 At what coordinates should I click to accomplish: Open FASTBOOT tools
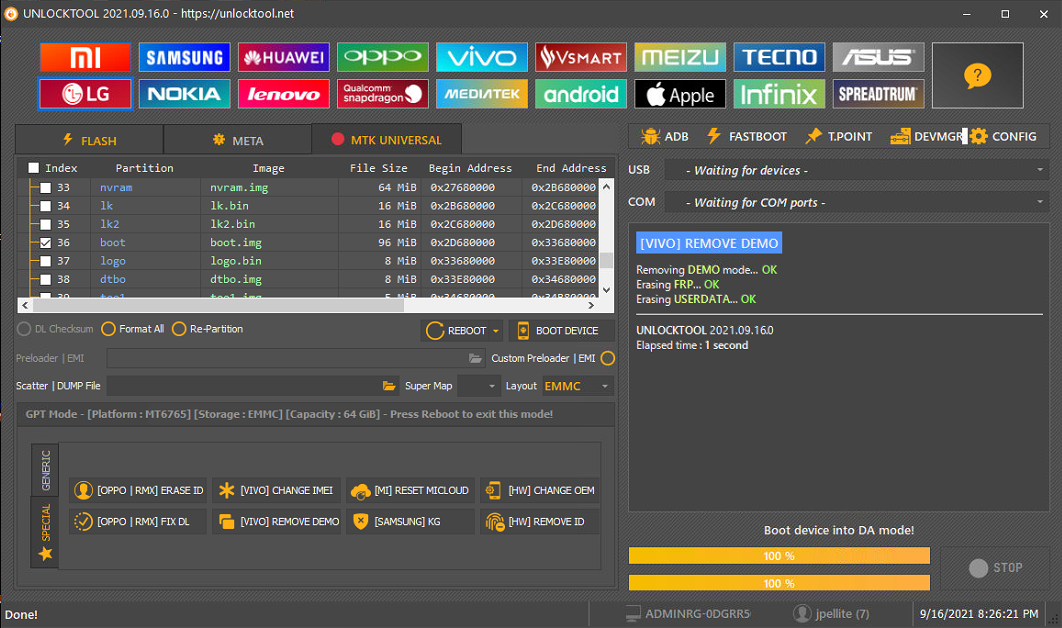(x=746, y=136)
